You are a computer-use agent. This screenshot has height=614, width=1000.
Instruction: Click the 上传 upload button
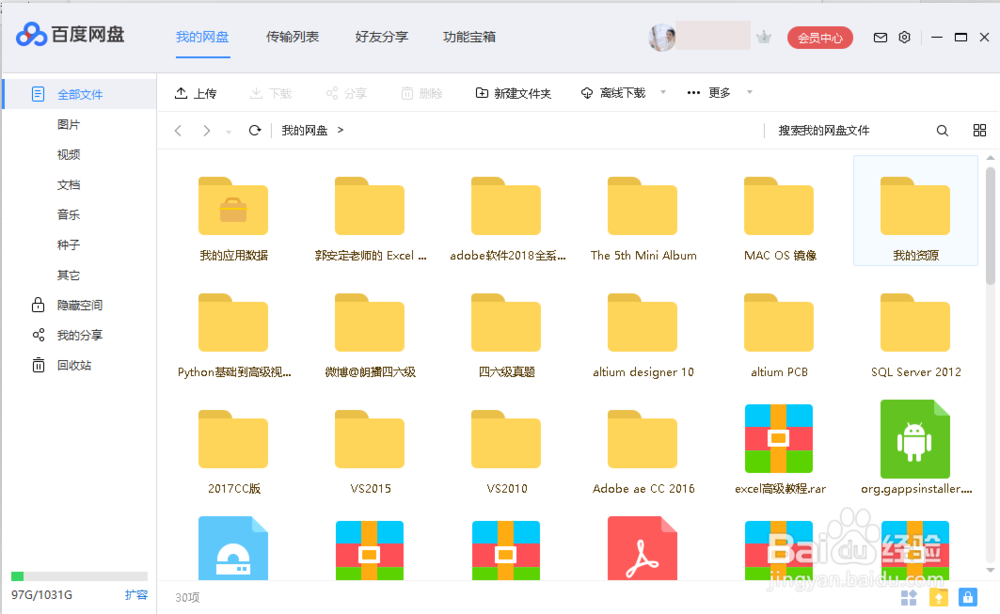(196, 94)
